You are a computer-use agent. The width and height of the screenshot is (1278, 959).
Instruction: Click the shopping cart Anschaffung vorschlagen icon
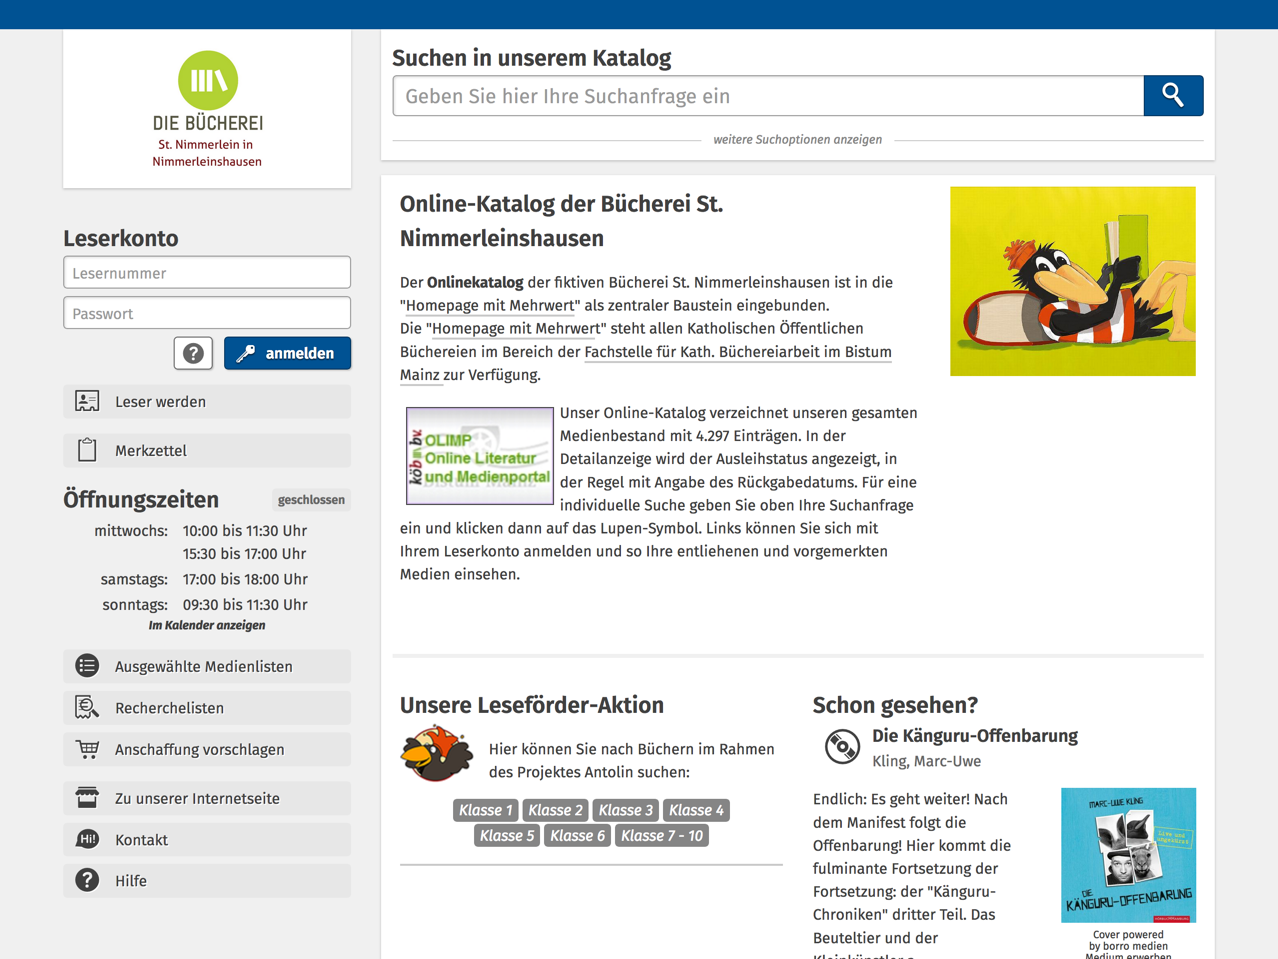(87, 749)
